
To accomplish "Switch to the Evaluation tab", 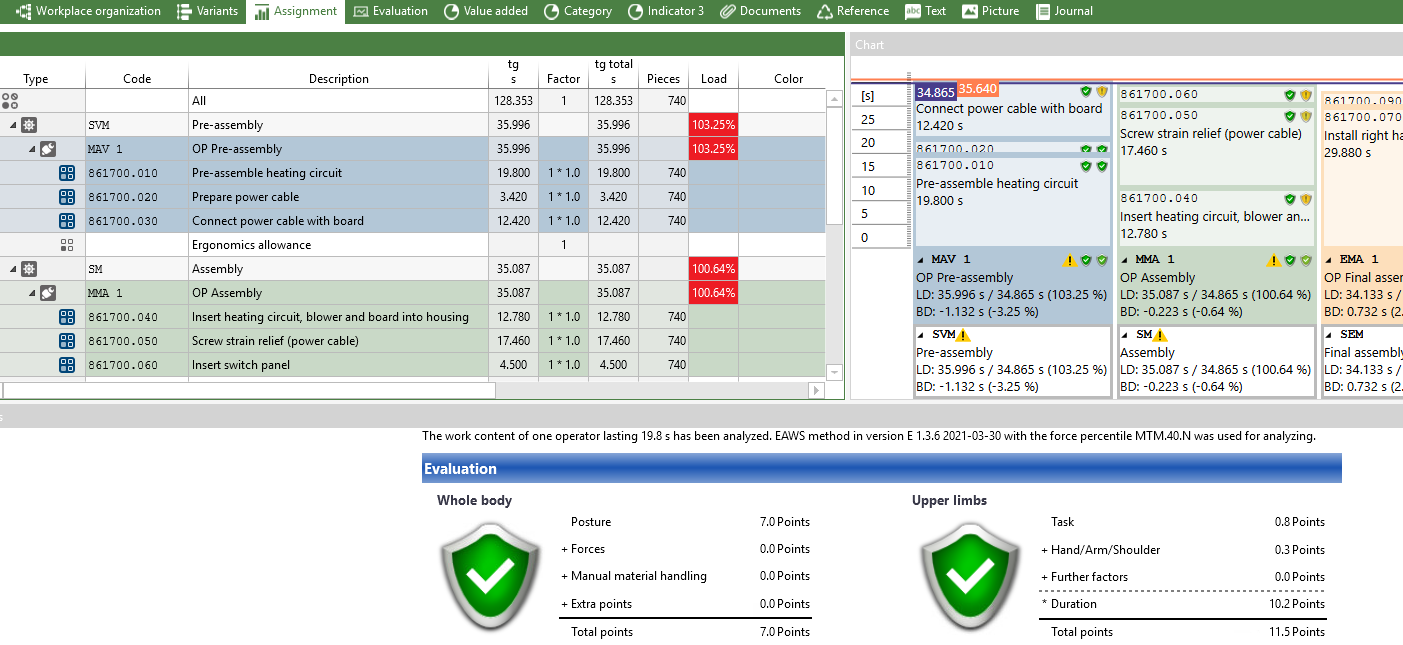I will point(390,11).
